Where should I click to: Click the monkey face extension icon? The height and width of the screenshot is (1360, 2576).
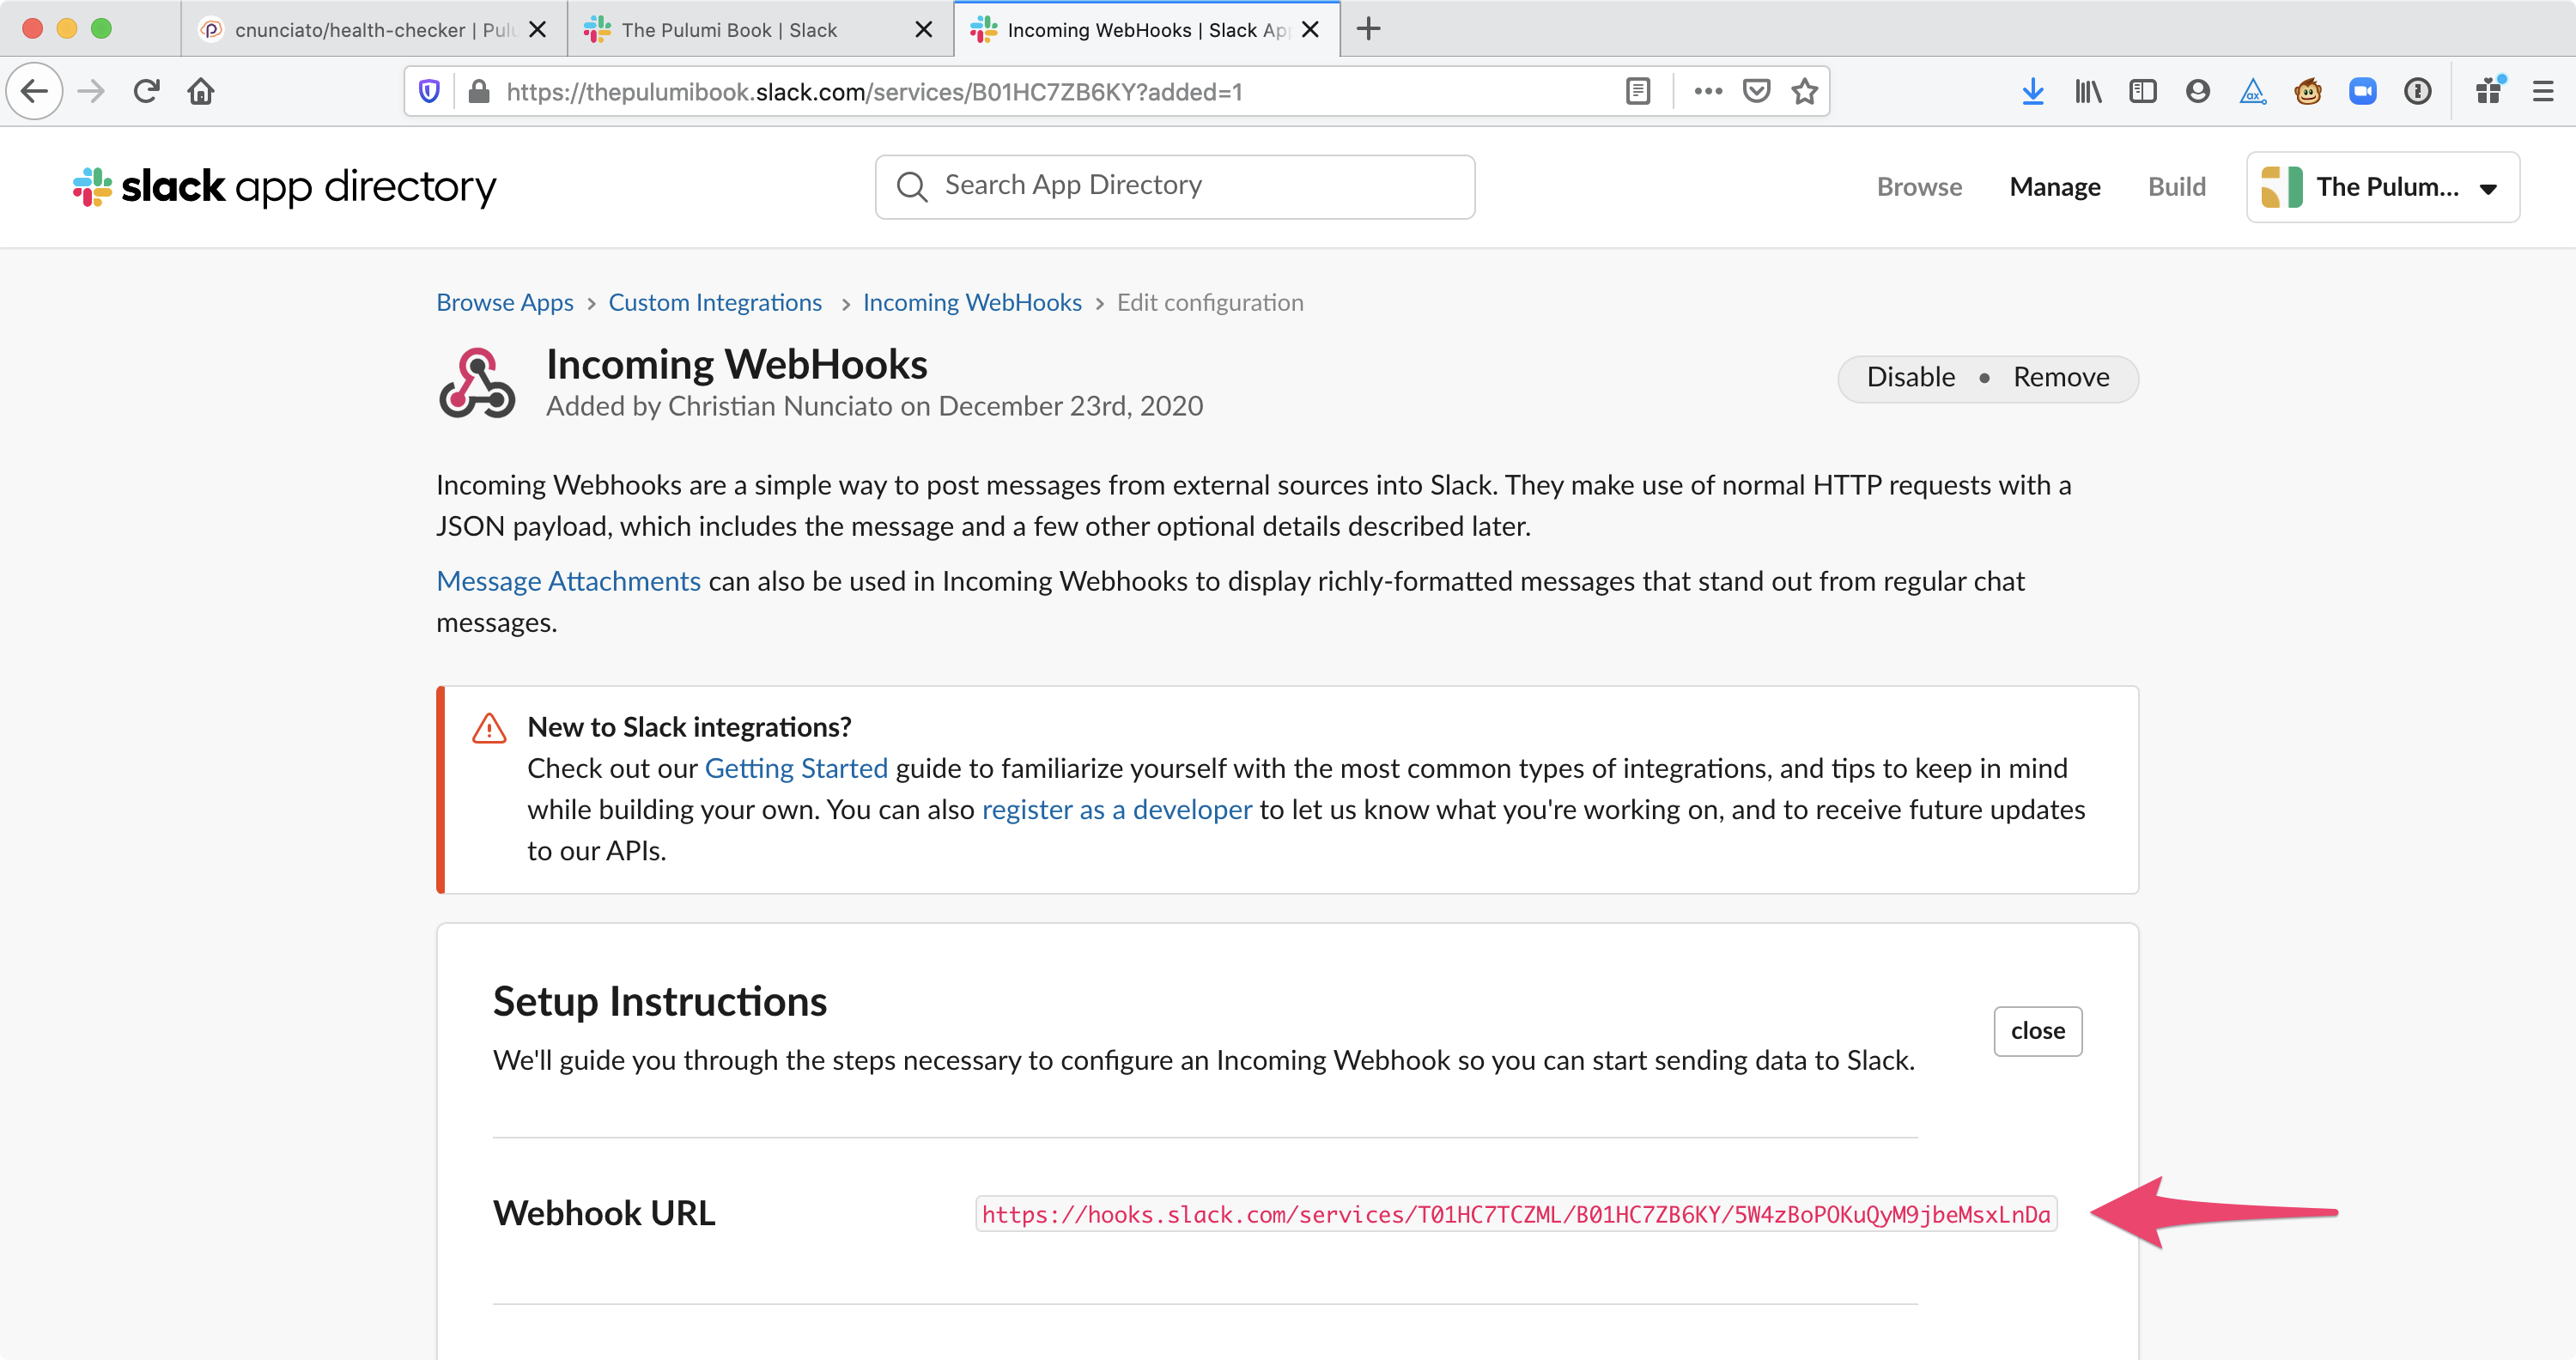pos(2307,92)
